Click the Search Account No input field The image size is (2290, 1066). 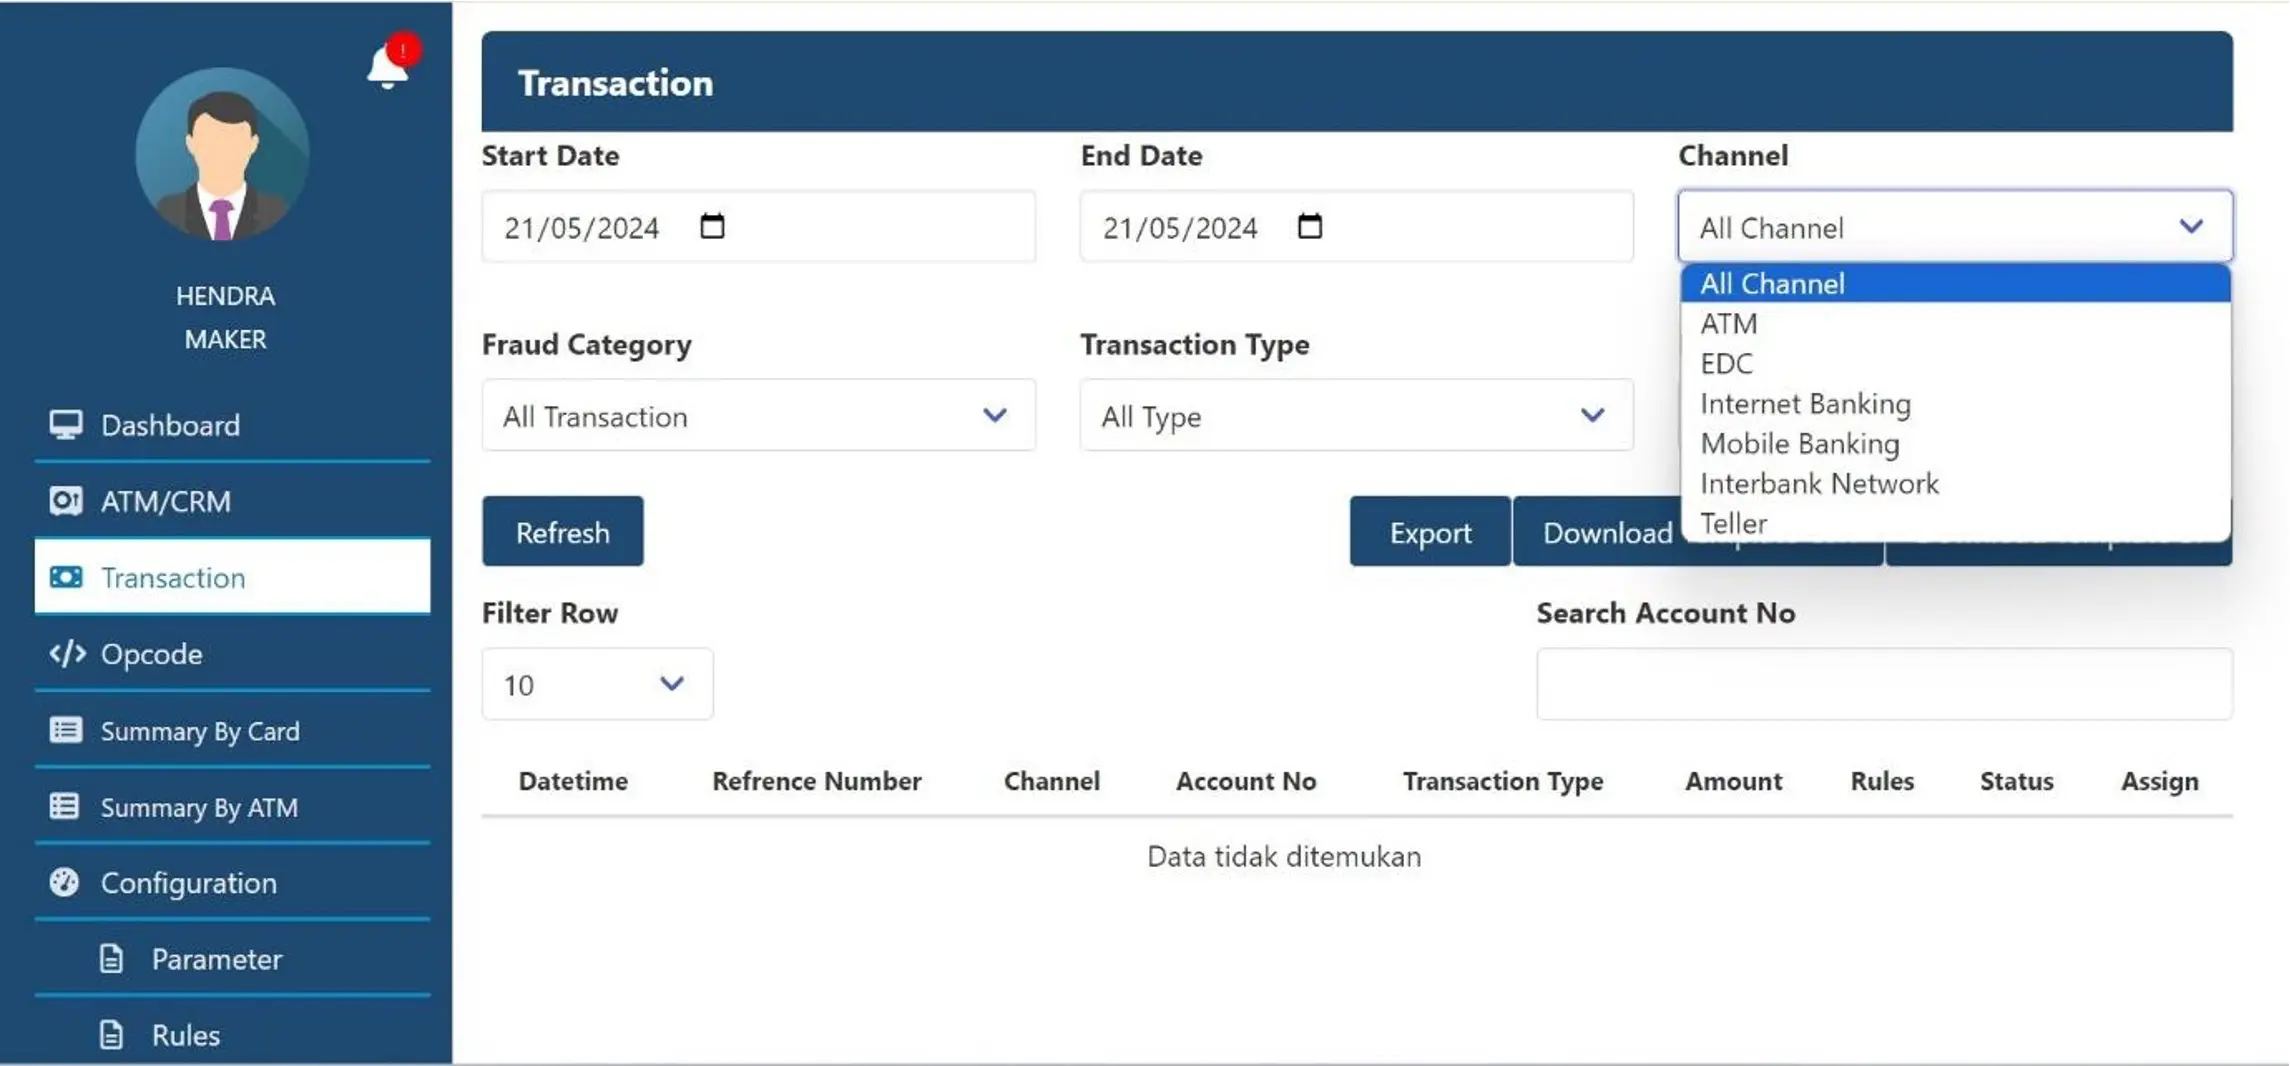point(1883,683)
